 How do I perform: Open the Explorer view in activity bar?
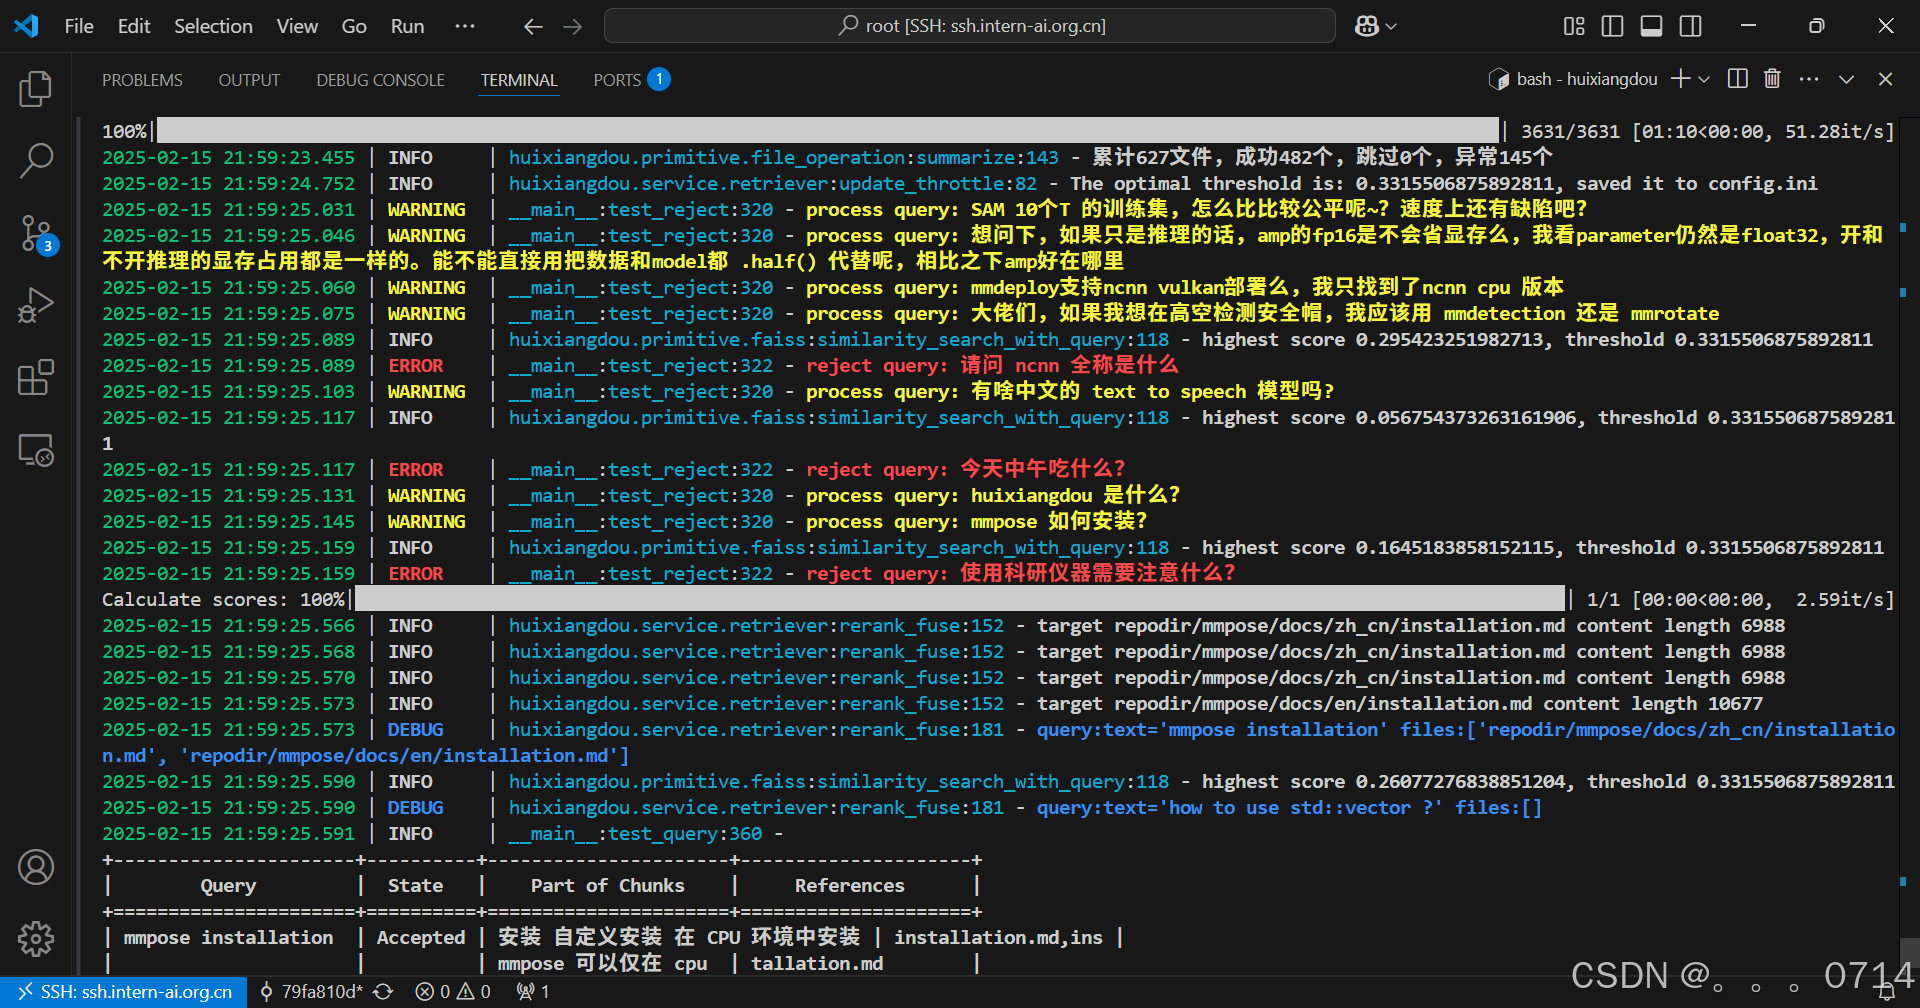click(x=36, y=89)
